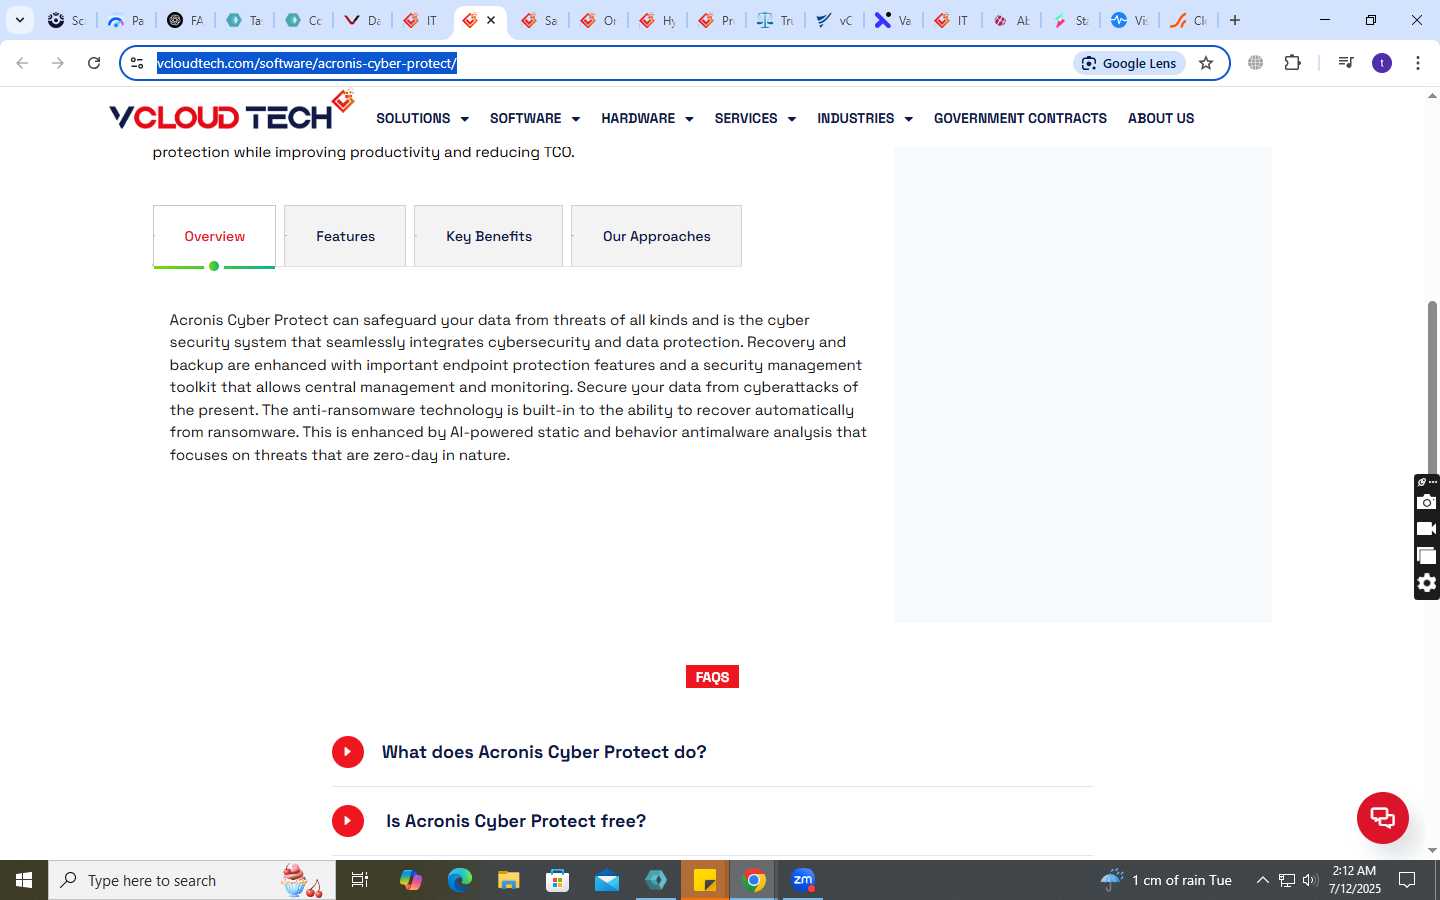Open the red live chat button
1440x900 pixels.
click(1382, 818)
